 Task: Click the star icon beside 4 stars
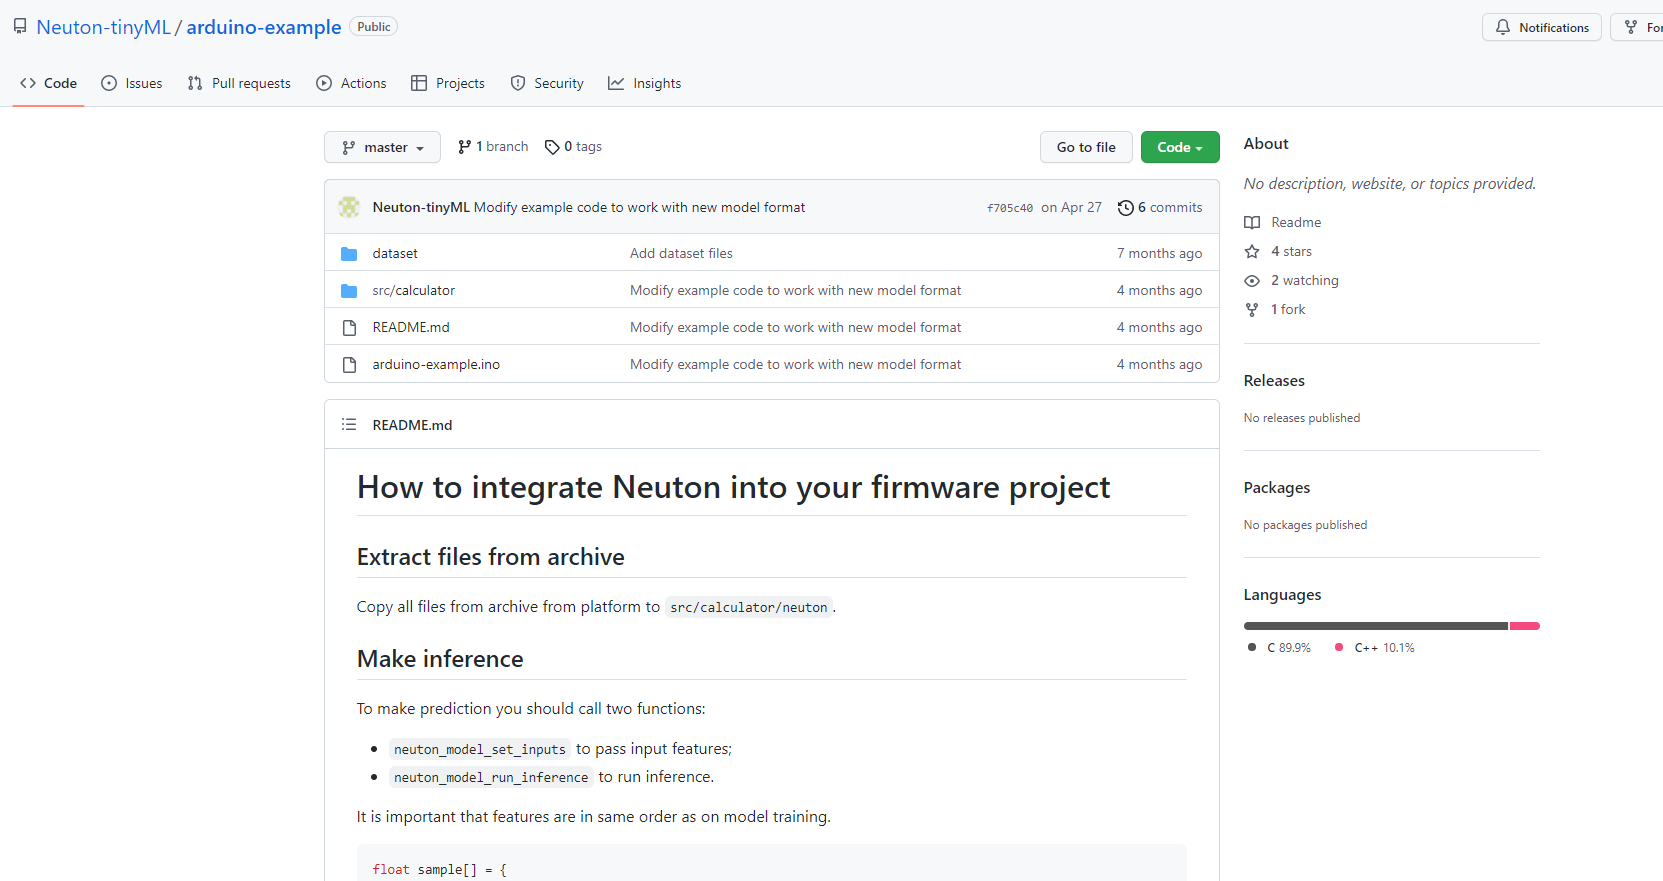point(1252,252)
